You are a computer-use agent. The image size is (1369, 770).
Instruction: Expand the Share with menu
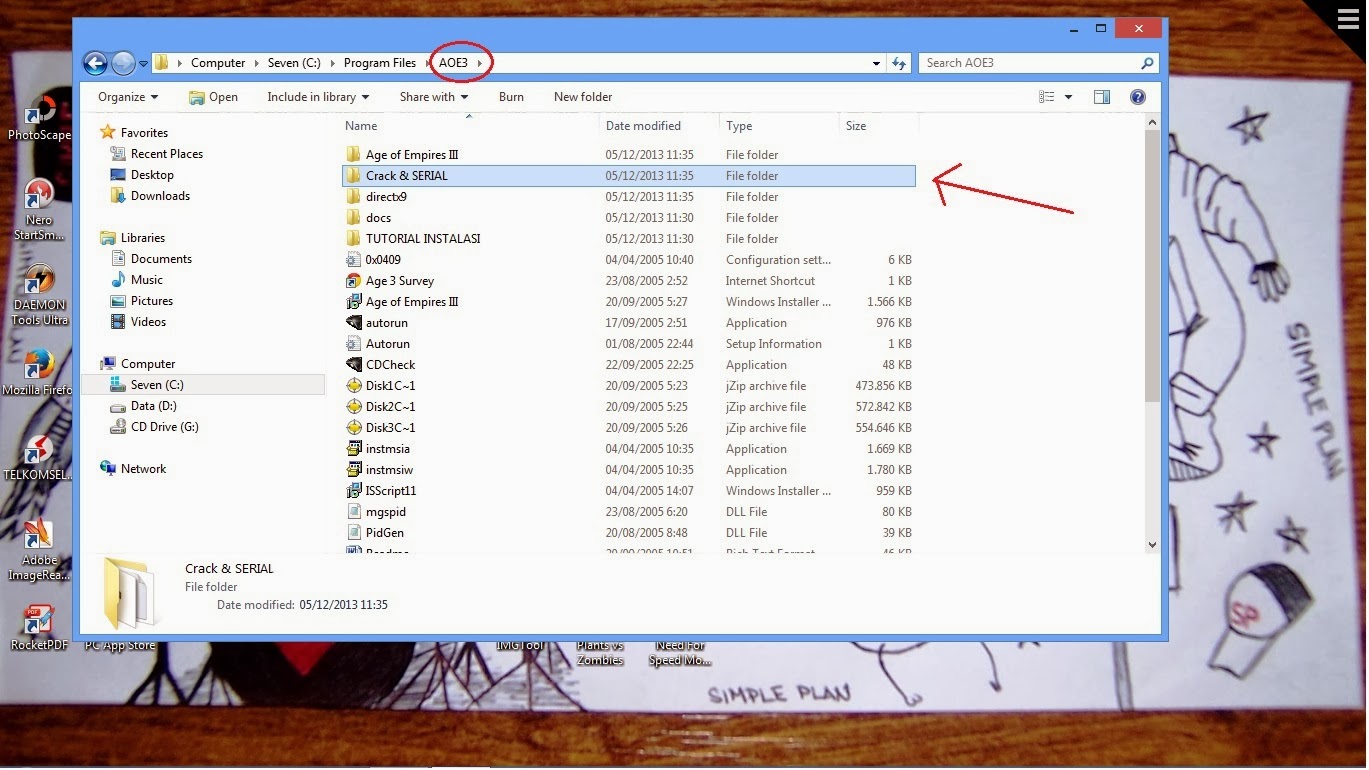(x=433, y=97)
